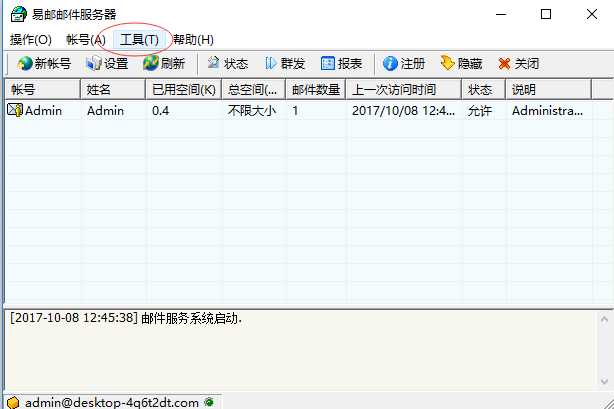Click the log panel scroll down arrow
614x409 pixels.
[x=604, y=381]
